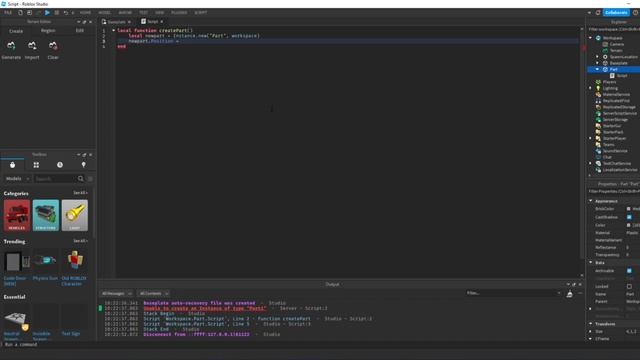The image size is (640, 360).
Task: Clear the Output panel with broom icon
Action: tap(569, 294)
